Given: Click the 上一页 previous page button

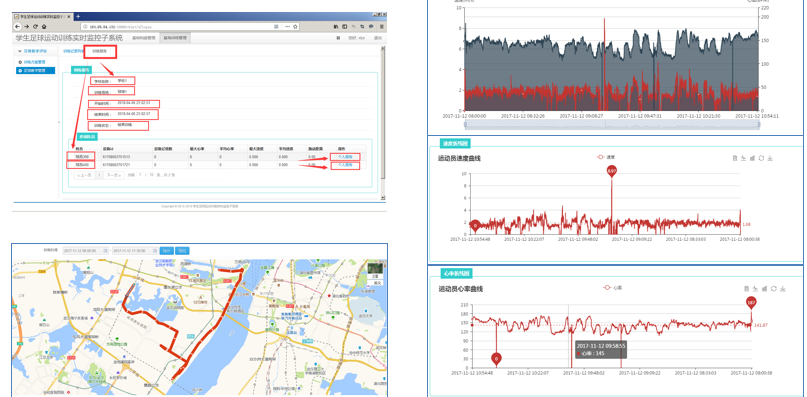Looking at the screenshot, I should point(84,175).
